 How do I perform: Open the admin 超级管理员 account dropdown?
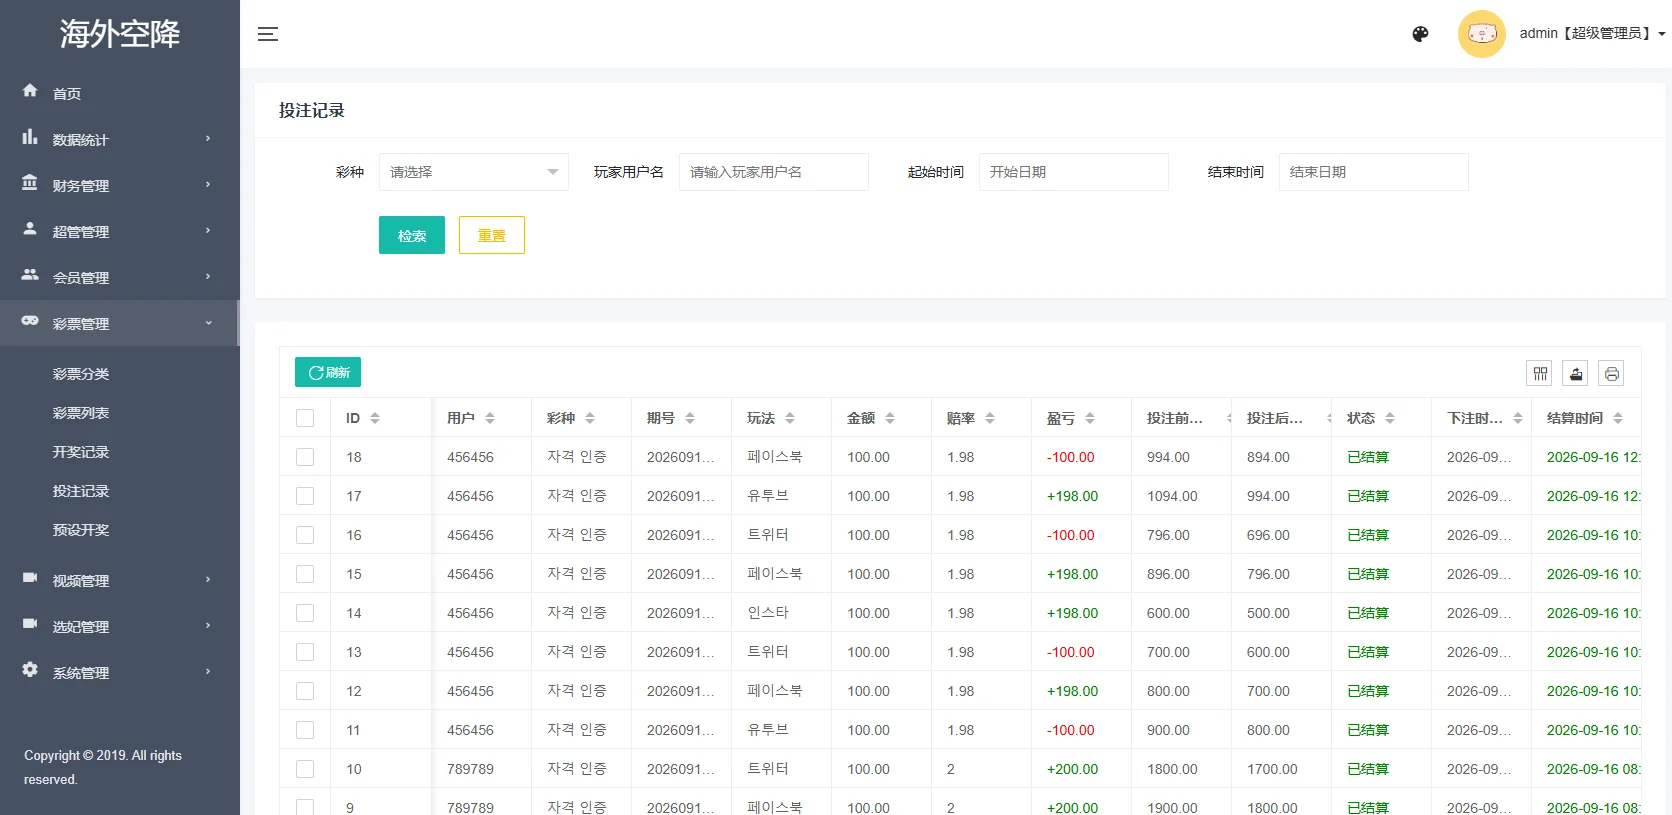tap(1592, 34)
